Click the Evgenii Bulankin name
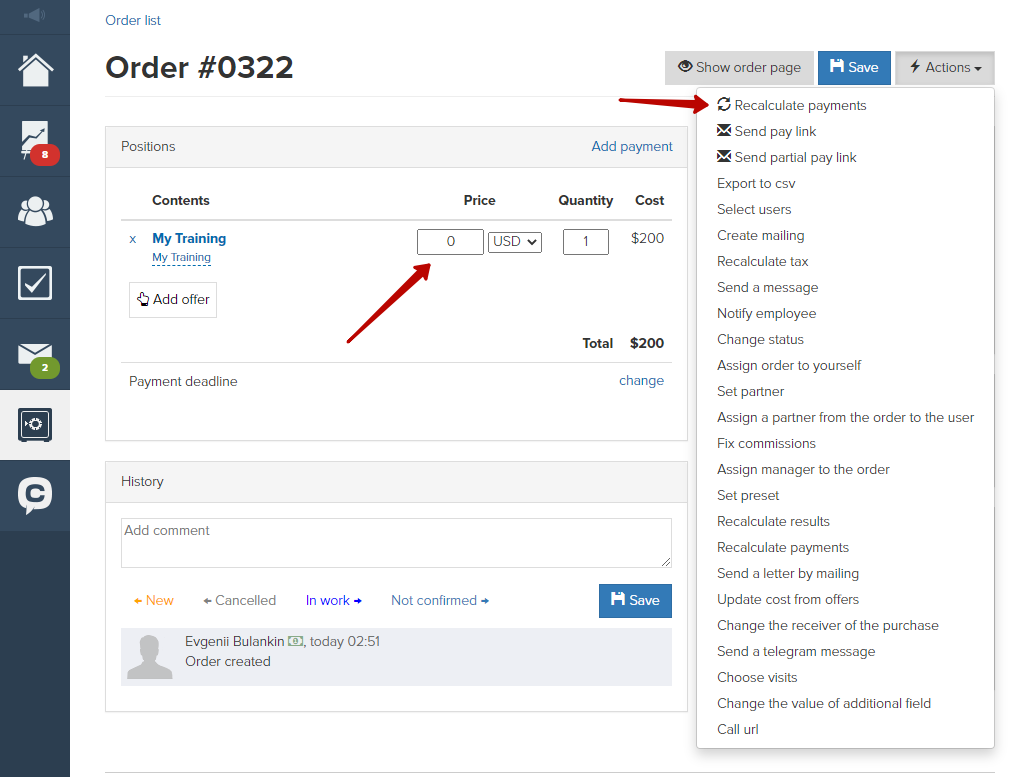The width and height of the screenshot is (1020, 777). [x=234, y=641]
